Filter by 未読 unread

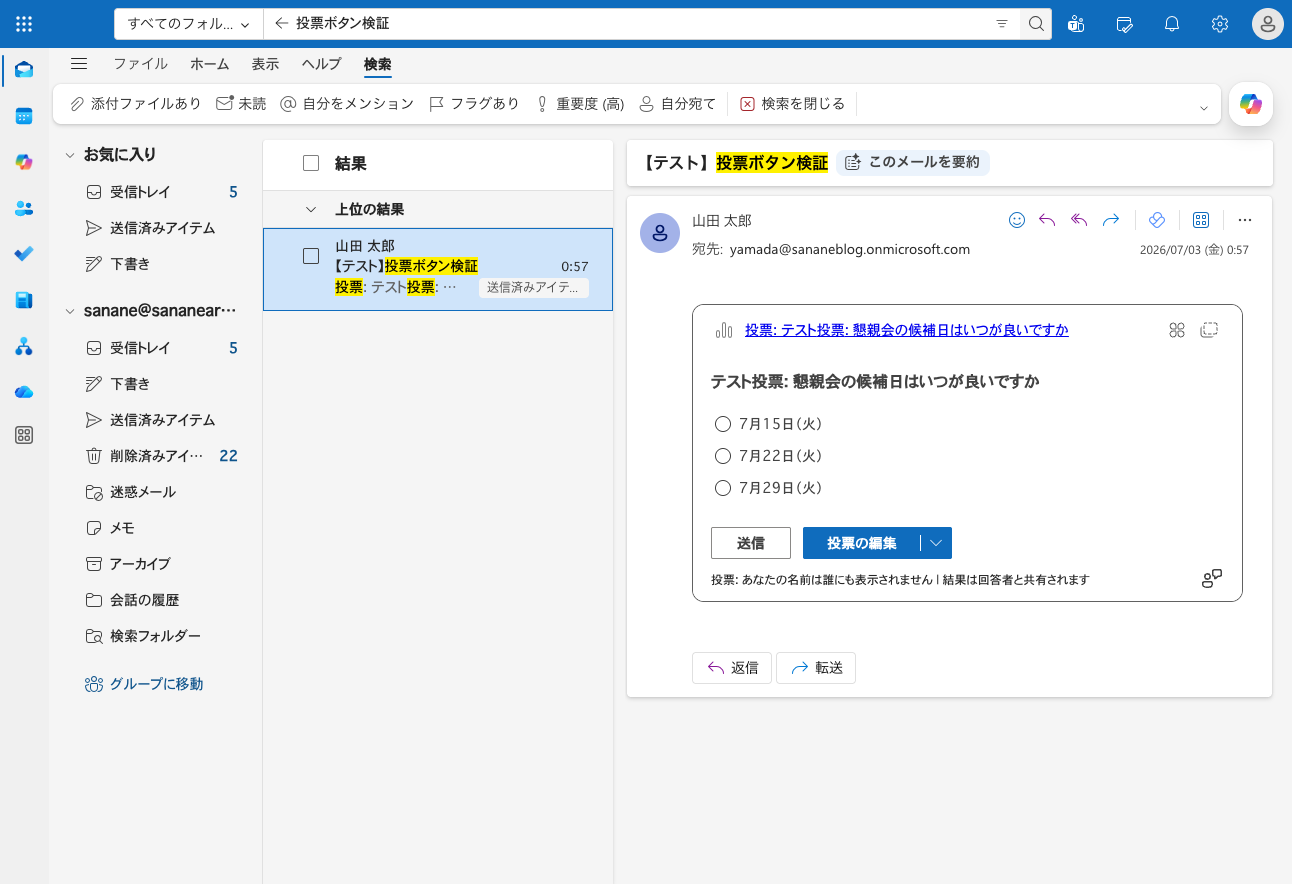click(241, 104)
